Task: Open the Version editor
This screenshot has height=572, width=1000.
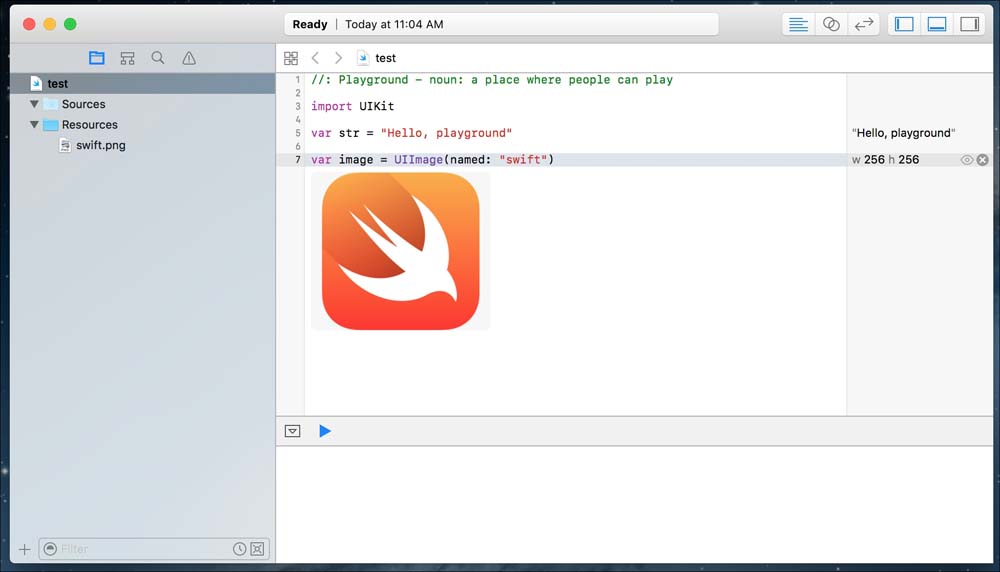Action: click(x=863, y=24)
